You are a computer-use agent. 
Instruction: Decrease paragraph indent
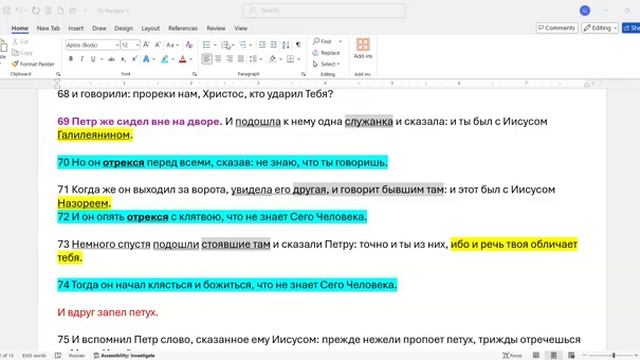262,44
